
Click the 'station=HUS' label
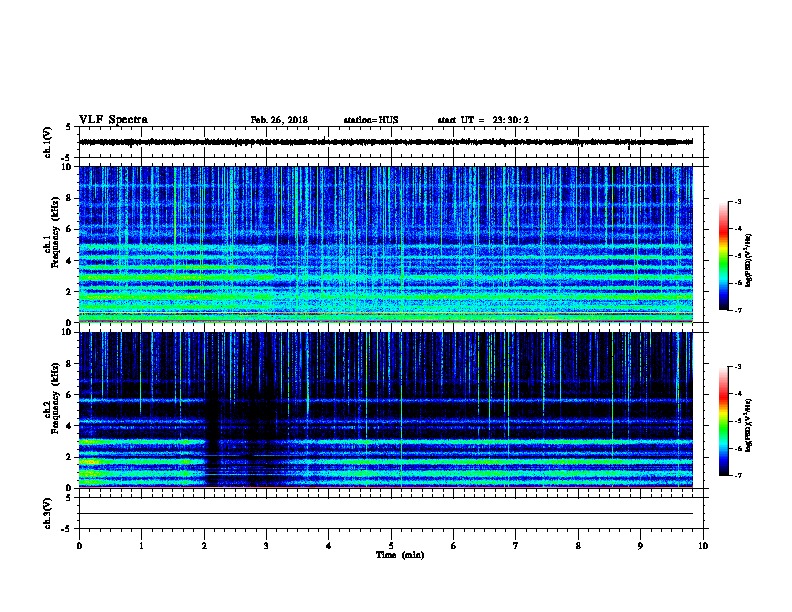(x=371, y=120)
